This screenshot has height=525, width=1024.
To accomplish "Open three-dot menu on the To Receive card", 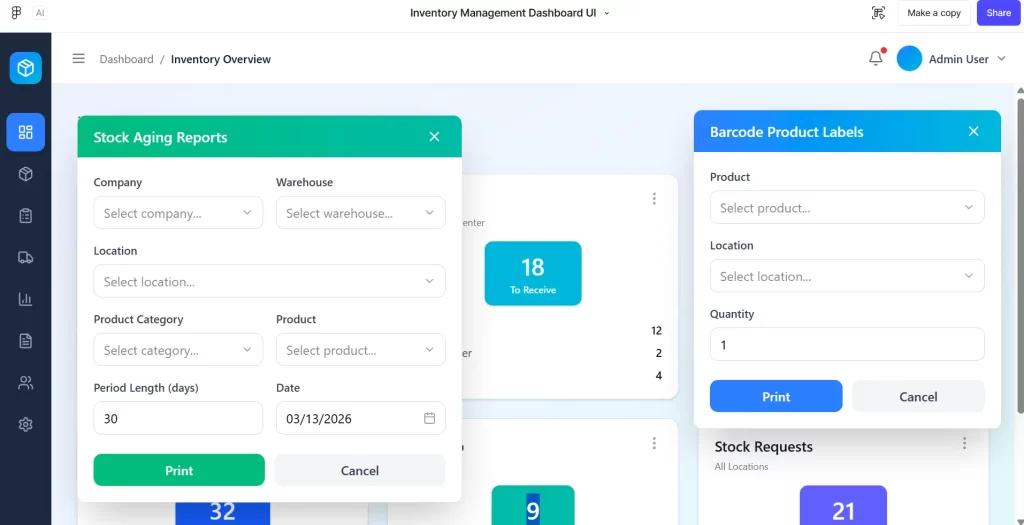I will pos(654,199).
